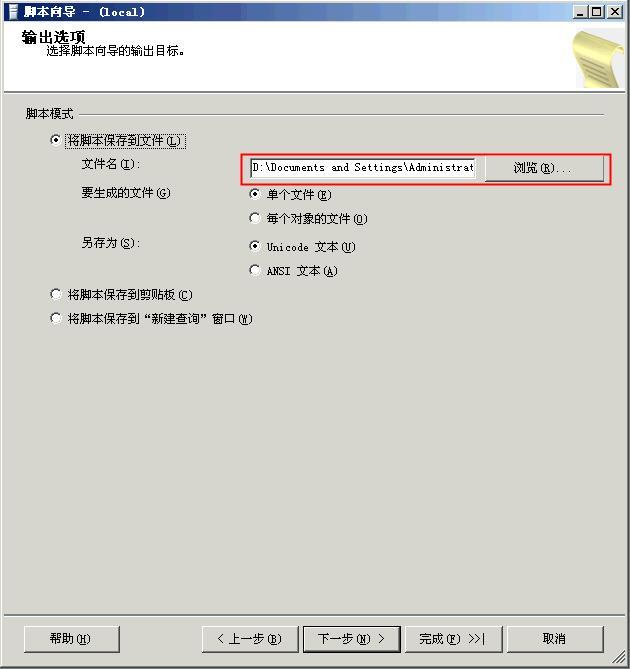This screenshot has height=669, width=630.
Task: Click the scroll paper wizard graphic
Action: point(598,58)
